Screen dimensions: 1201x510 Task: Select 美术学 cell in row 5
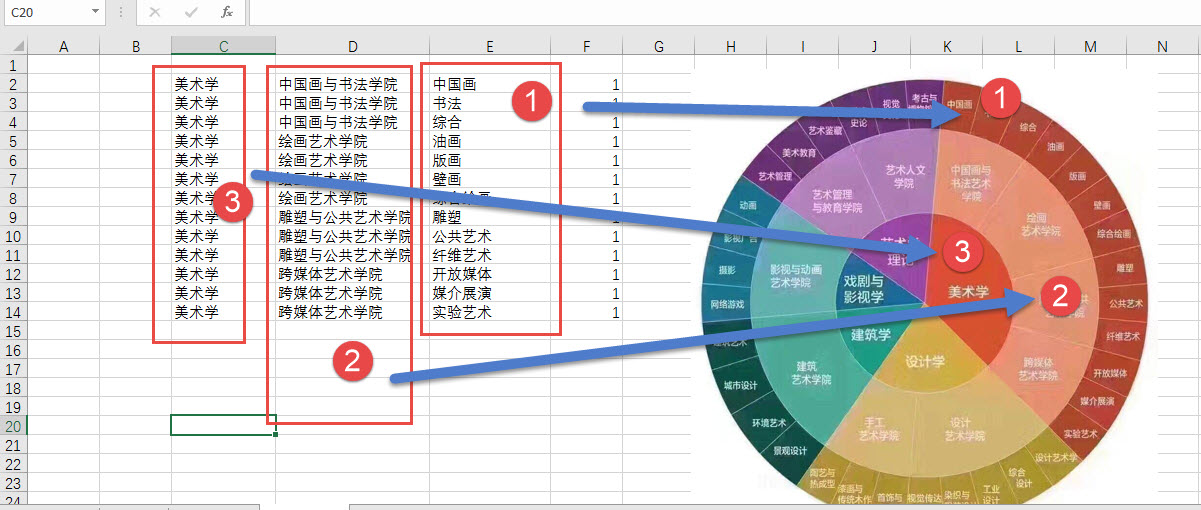[x=223, y=141]
